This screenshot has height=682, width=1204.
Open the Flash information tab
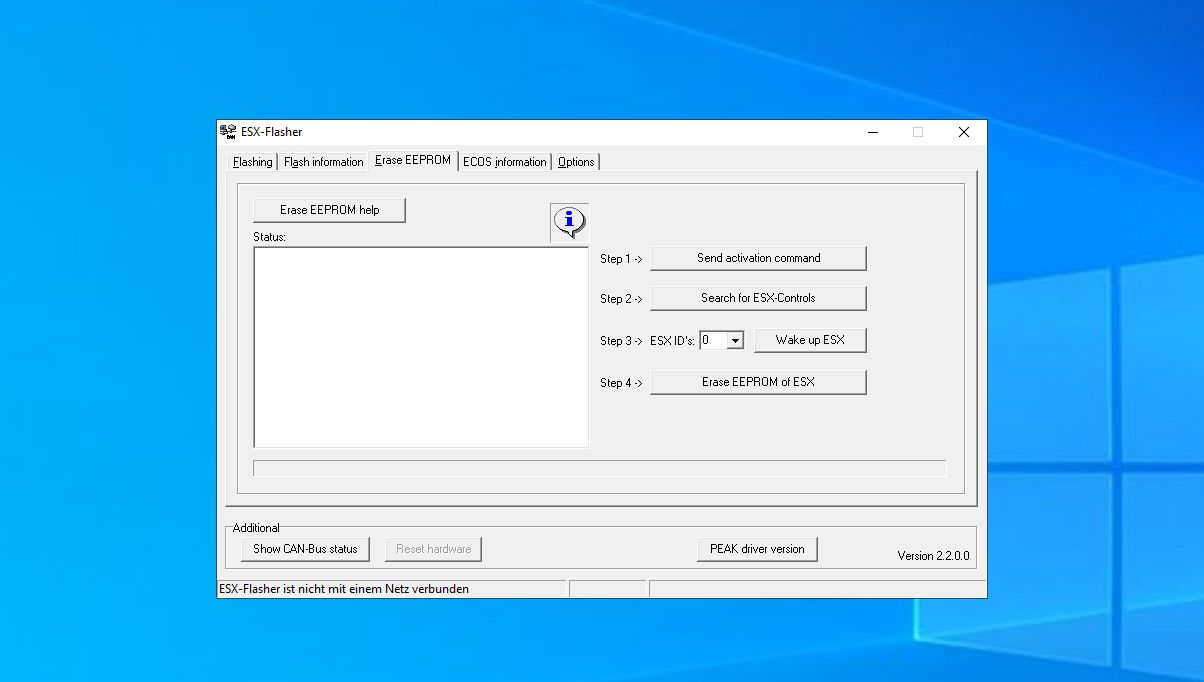click(323, 161)
